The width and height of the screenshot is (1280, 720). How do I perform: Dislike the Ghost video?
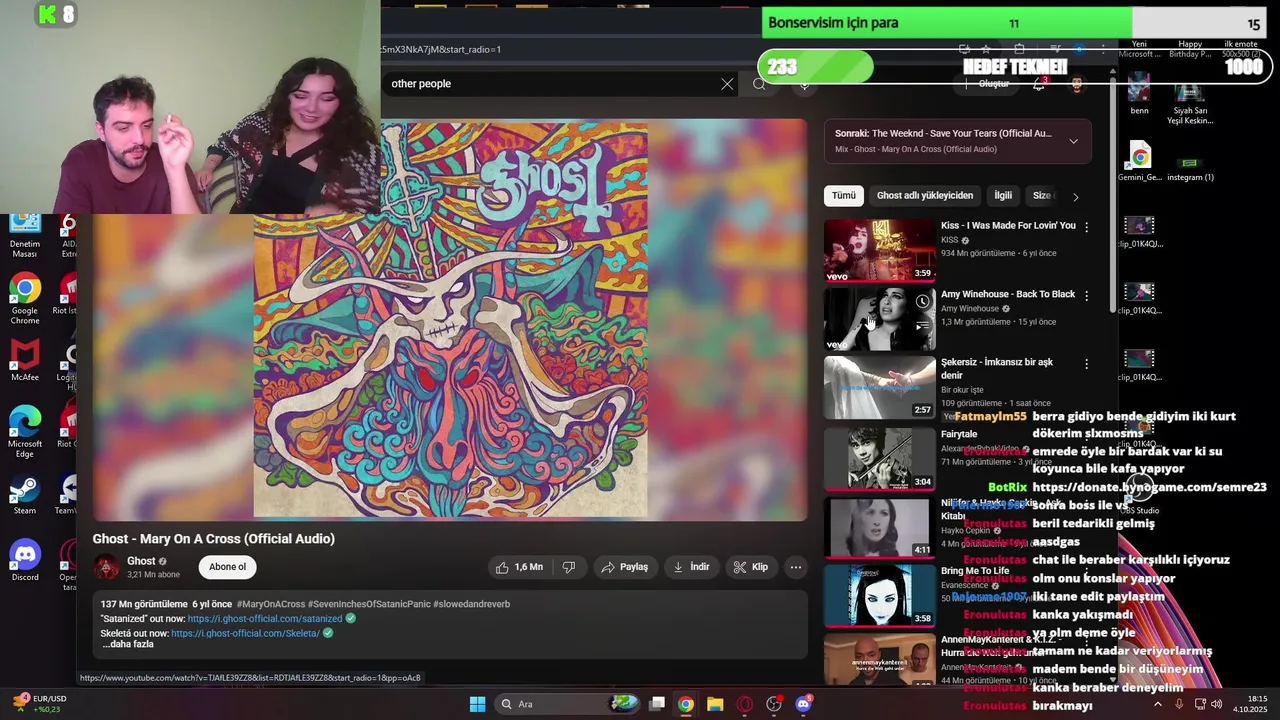pos(569,567)
